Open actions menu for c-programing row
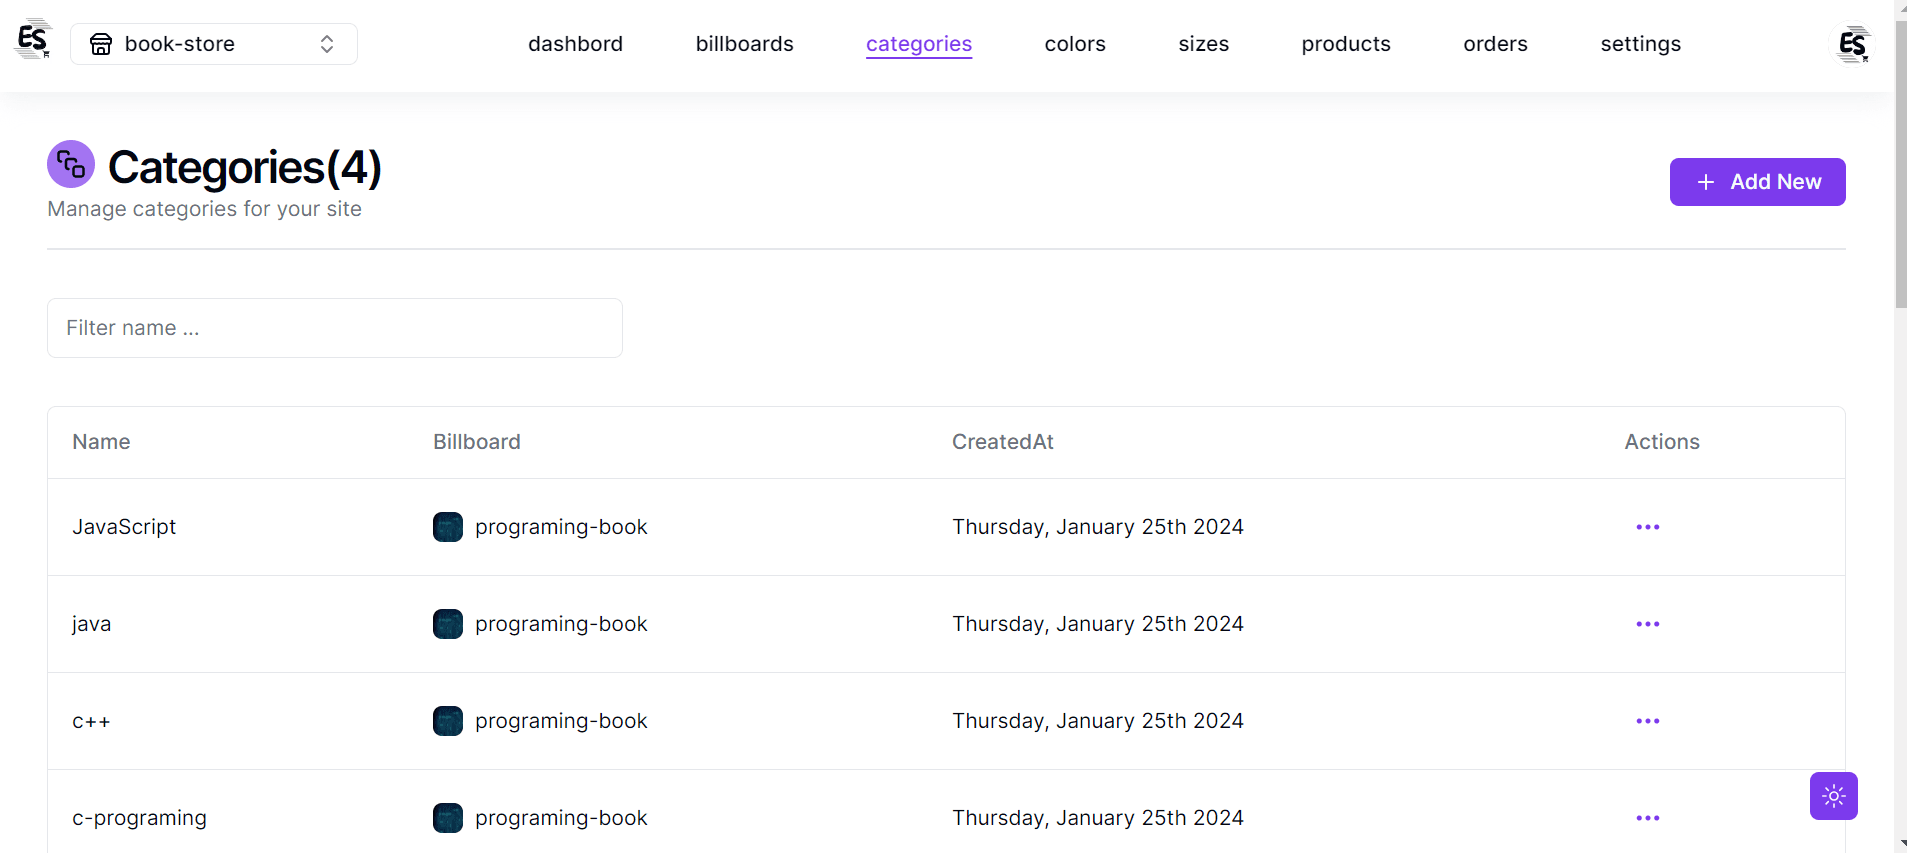The height and width of the screenshot is (853, 1907). point(1648,818)
